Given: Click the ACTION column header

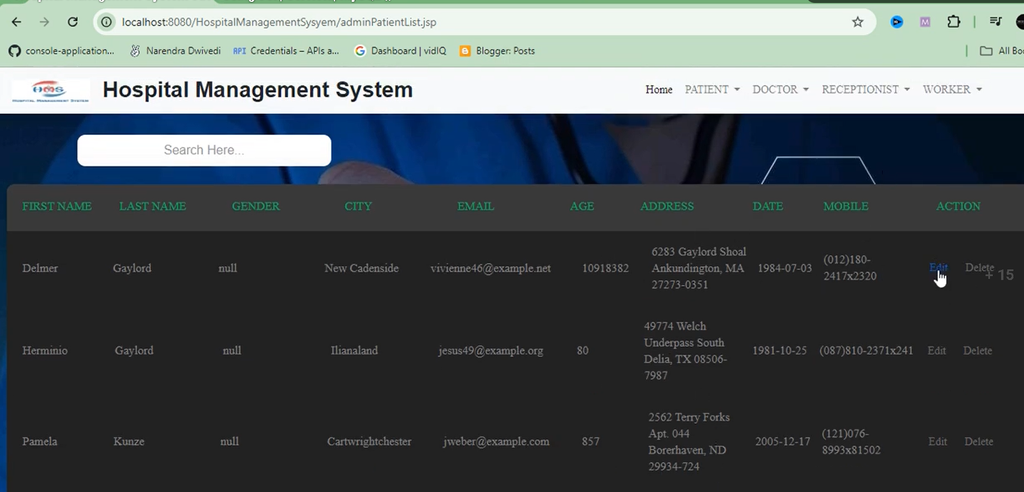Looking at the screenshot, I should point(958,206).
